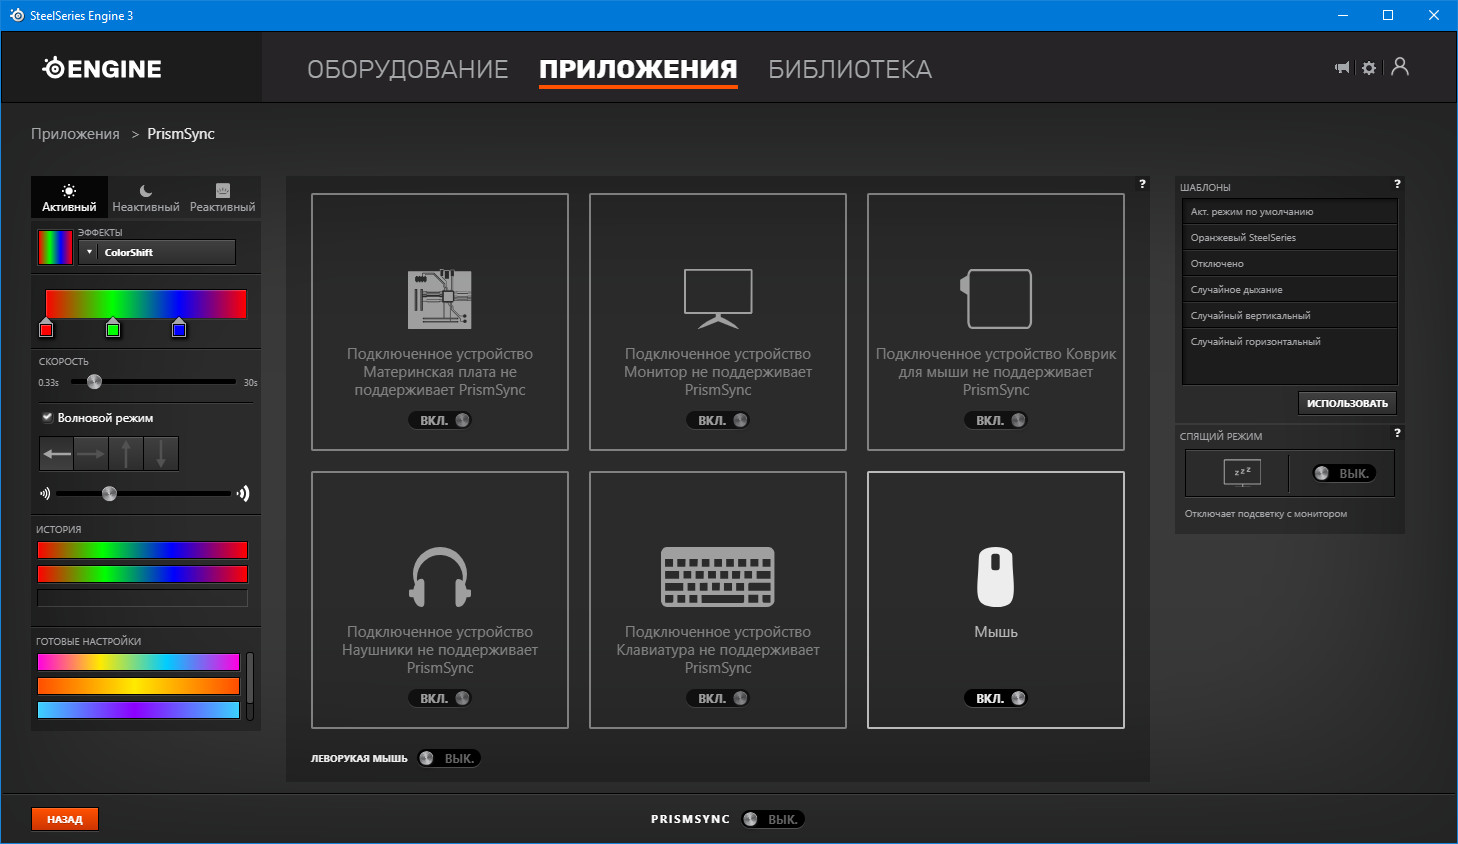Screen dimensions: 1458x844
Task: Turn on the main PrismSync switch
Action: 773,819
